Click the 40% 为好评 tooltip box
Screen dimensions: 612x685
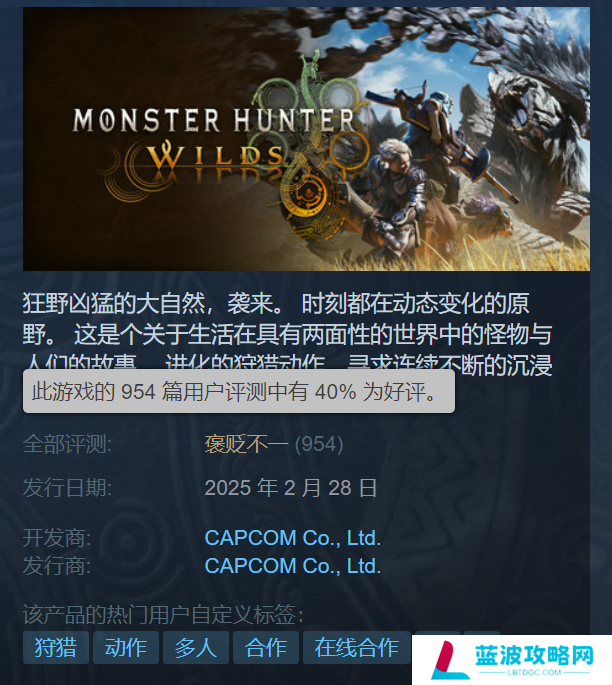(239, 391)
